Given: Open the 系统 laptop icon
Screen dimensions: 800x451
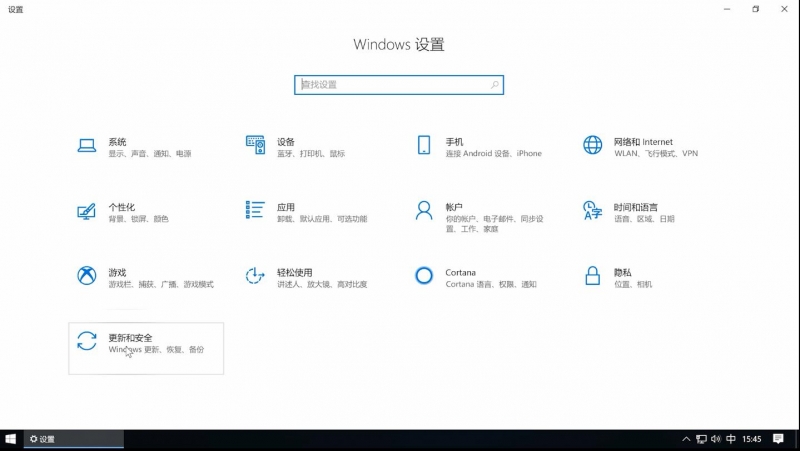Looking at the screenshot, I should coord(87,145).
